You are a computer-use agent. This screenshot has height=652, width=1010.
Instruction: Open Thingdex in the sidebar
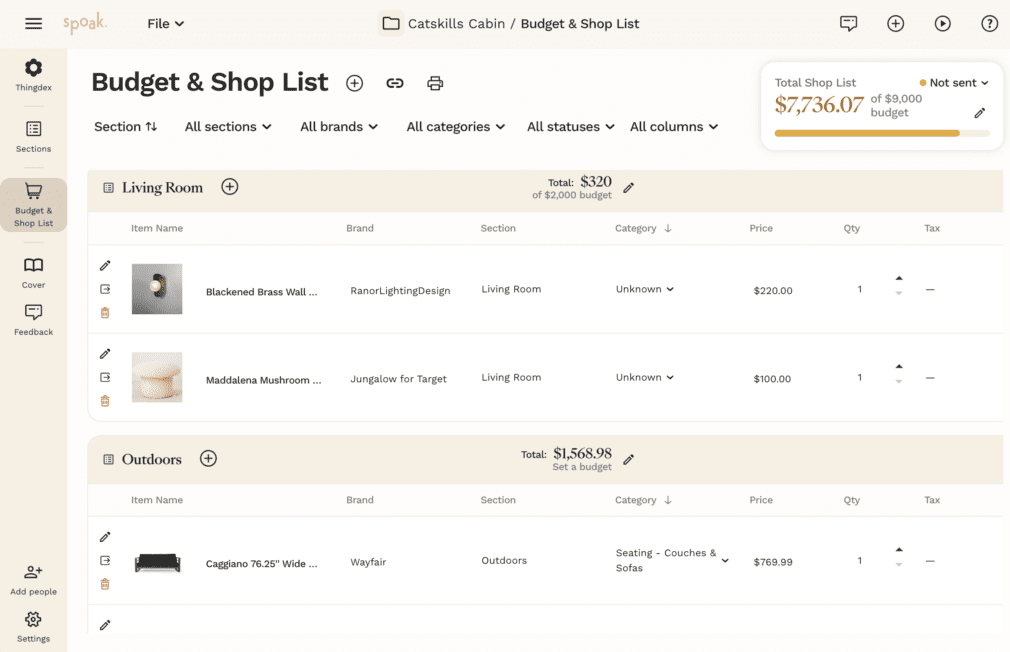click(33, 75)
